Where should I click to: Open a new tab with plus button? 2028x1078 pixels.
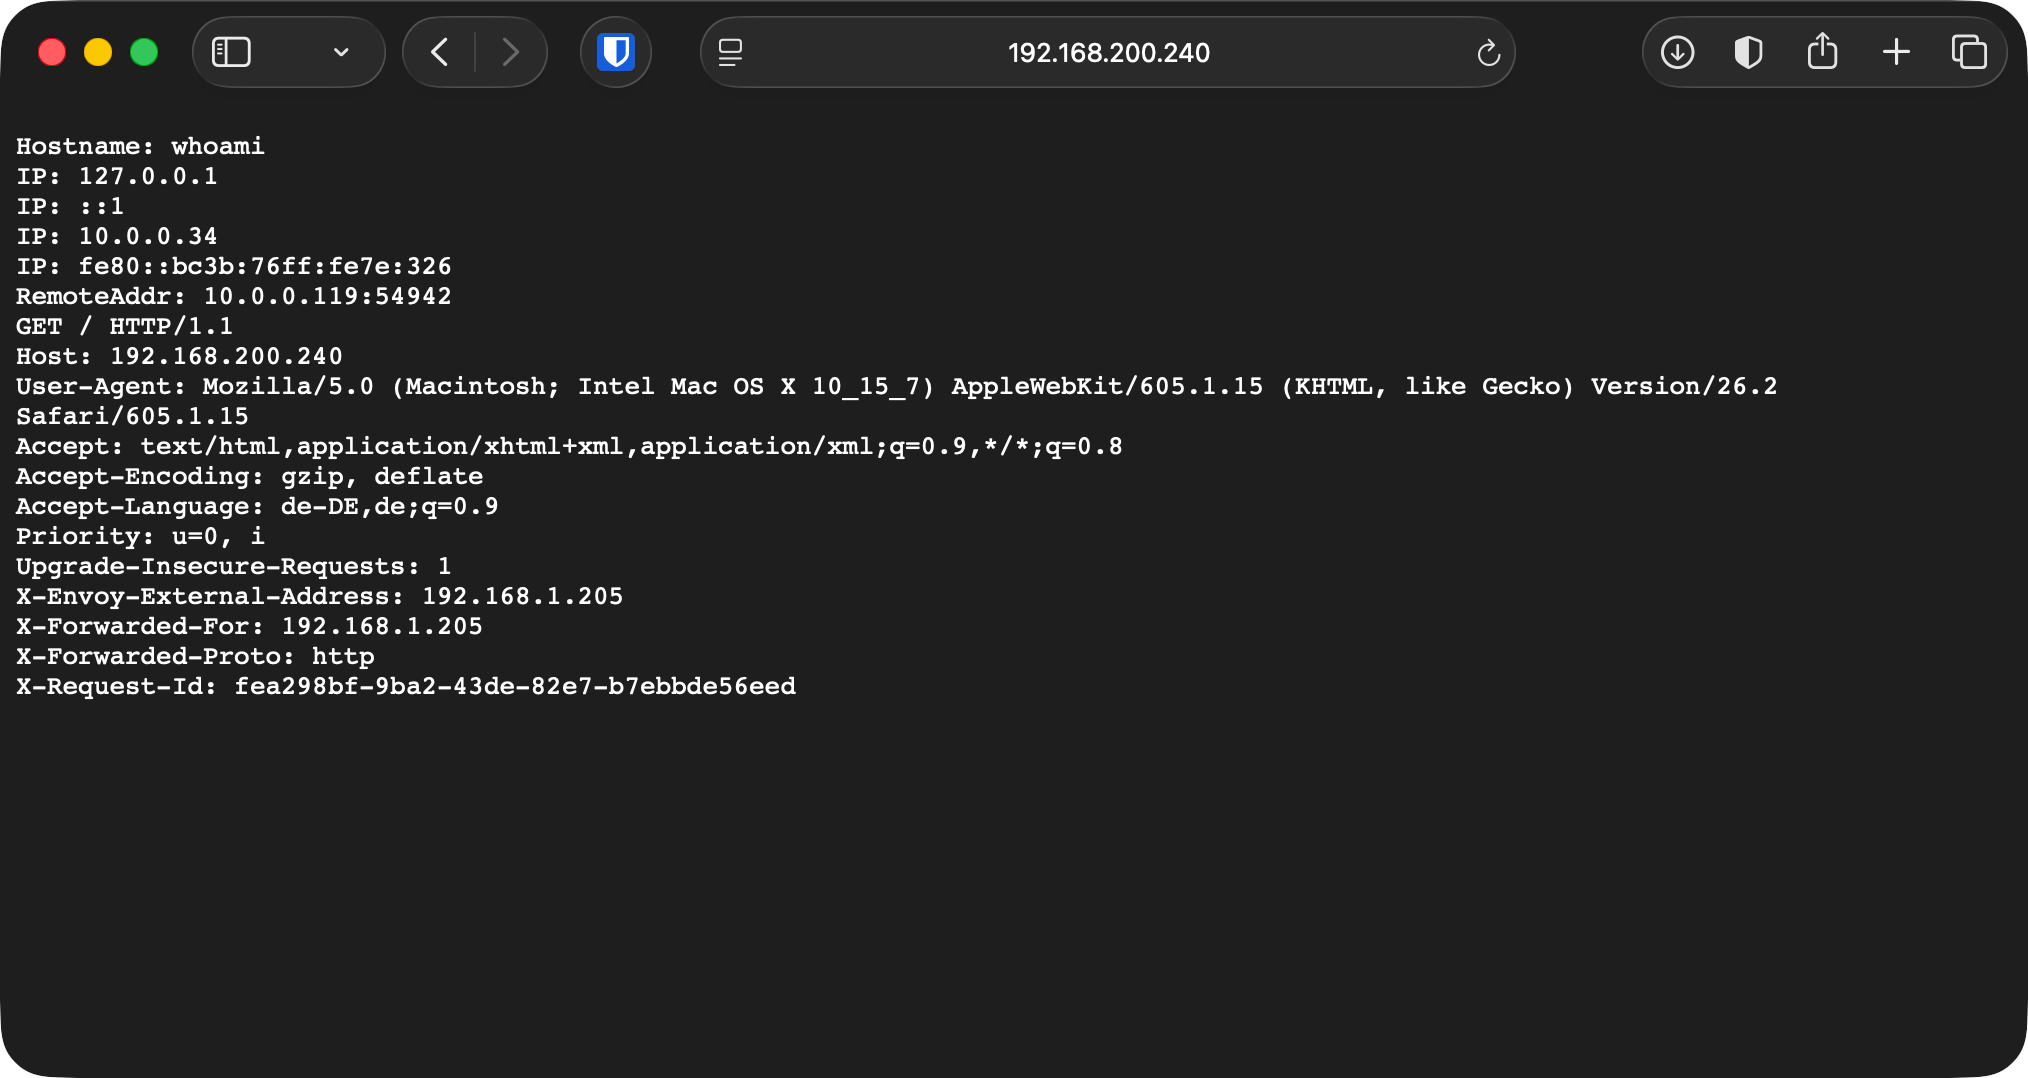1896,52
